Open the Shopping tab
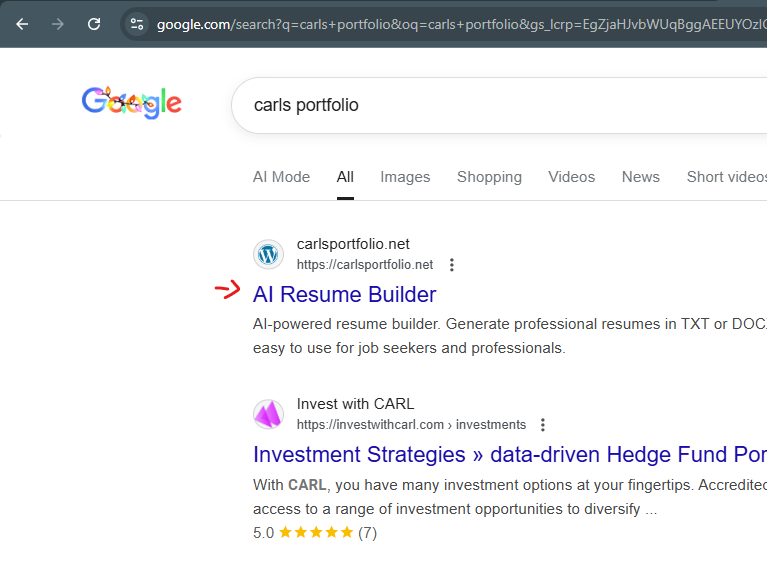 pos(489,177)
